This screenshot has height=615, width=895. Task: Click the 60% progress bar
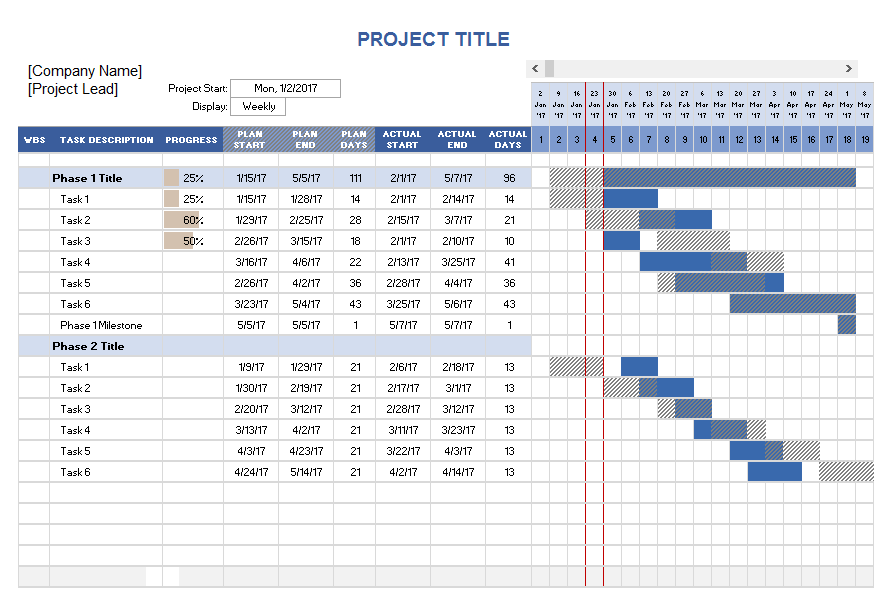[183, 220]
